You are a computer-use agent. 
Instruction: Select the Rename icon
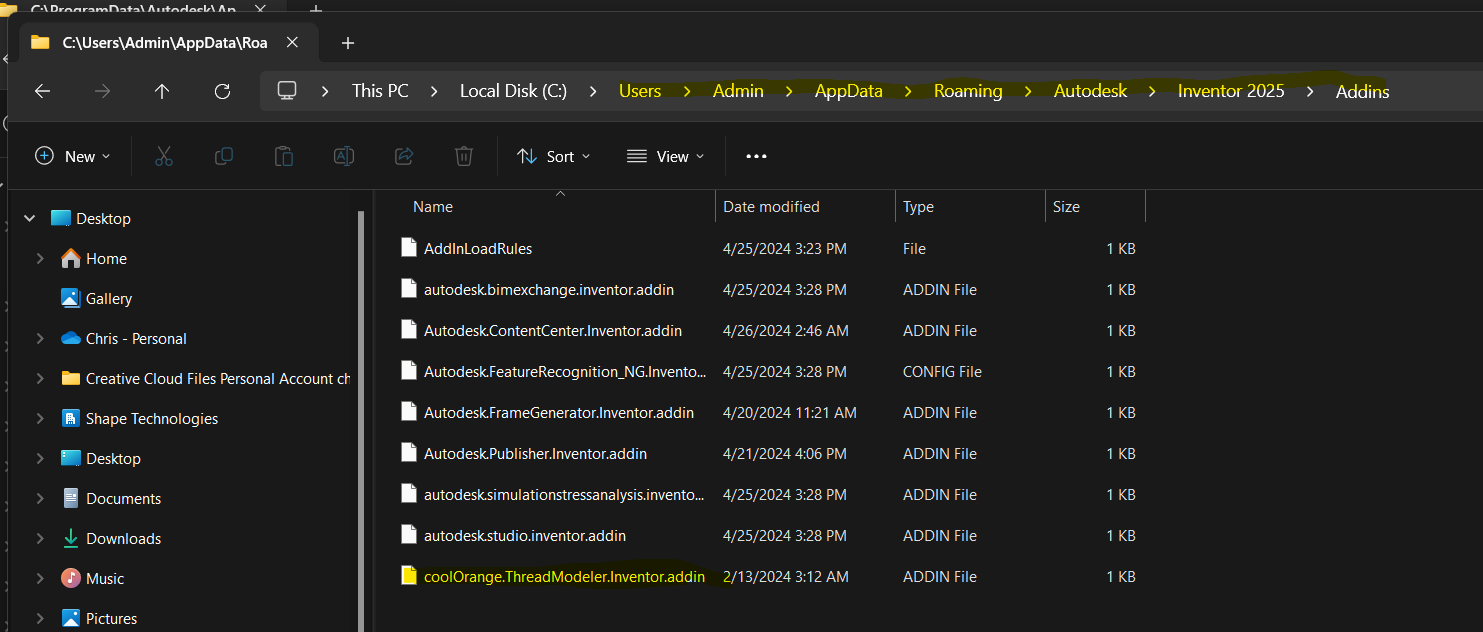[x=343, y=156]
